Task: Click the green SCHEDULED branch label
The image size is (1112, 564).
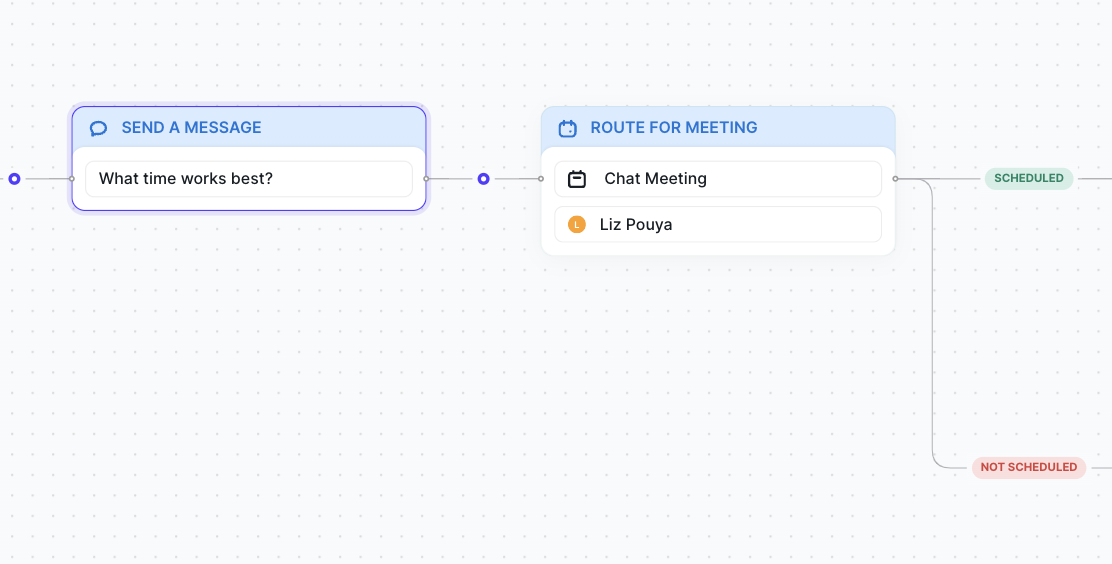Action: tap(1028, 179)
